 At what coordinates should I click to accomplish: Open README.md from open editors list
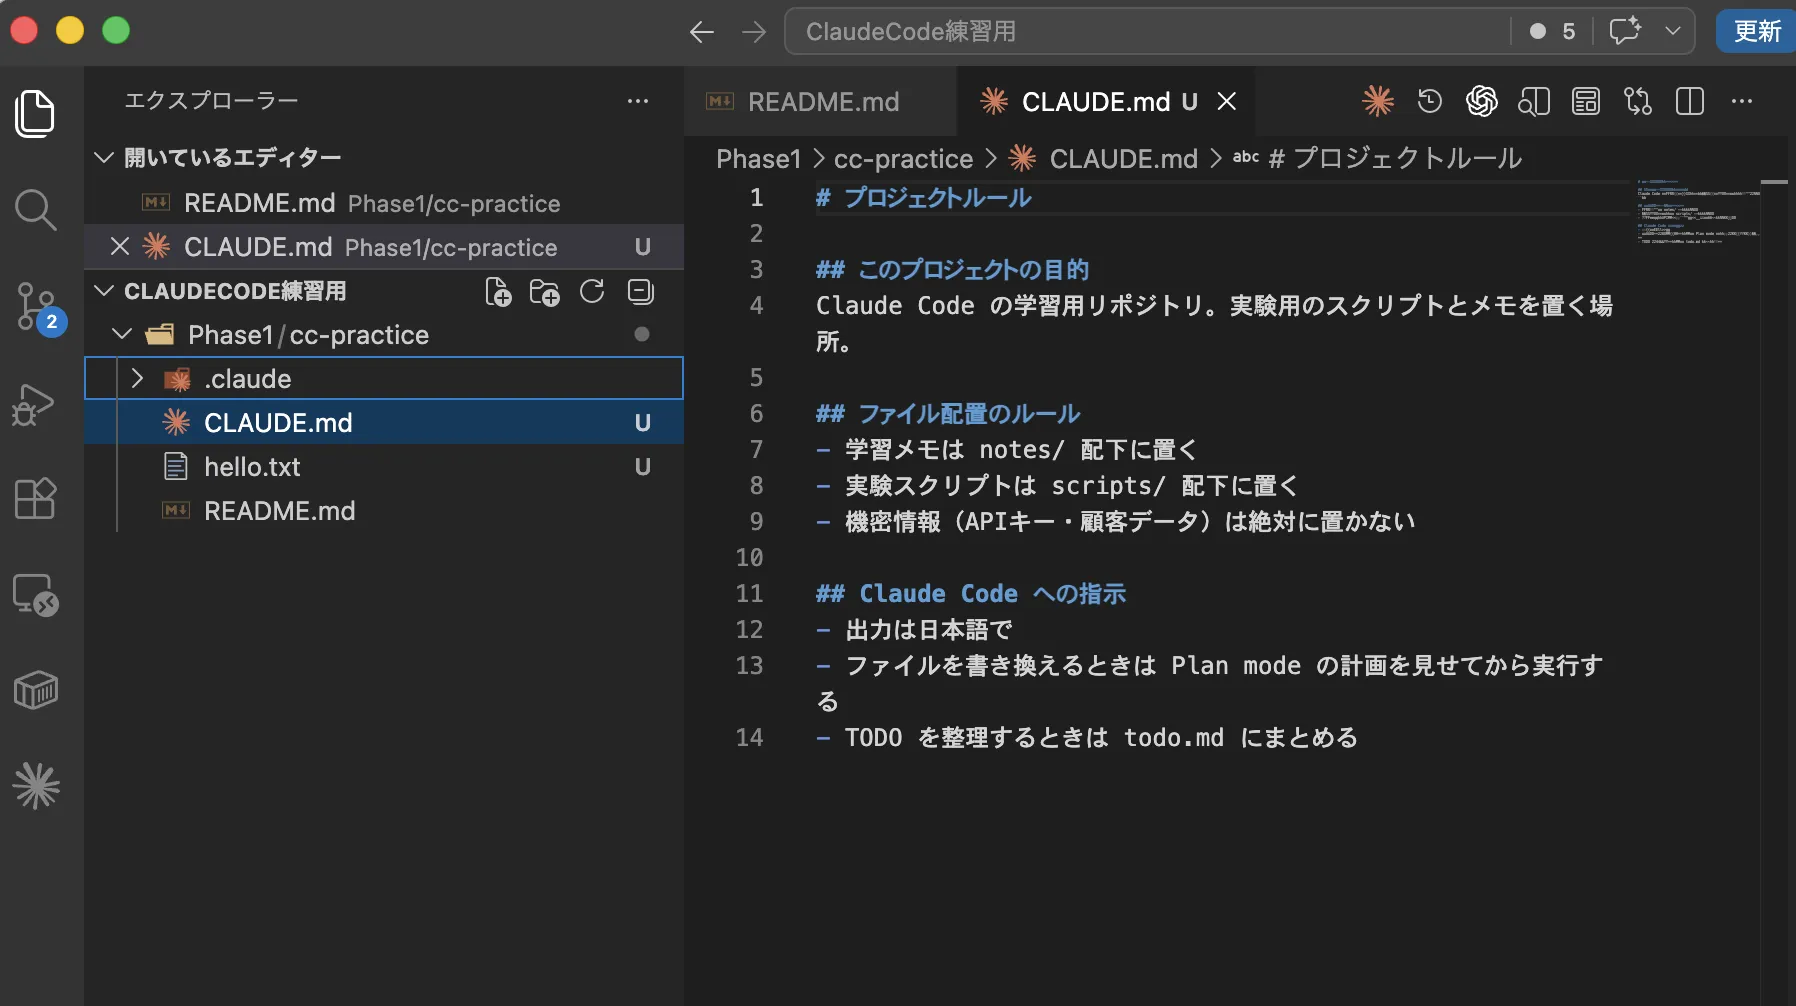point(384,203)
